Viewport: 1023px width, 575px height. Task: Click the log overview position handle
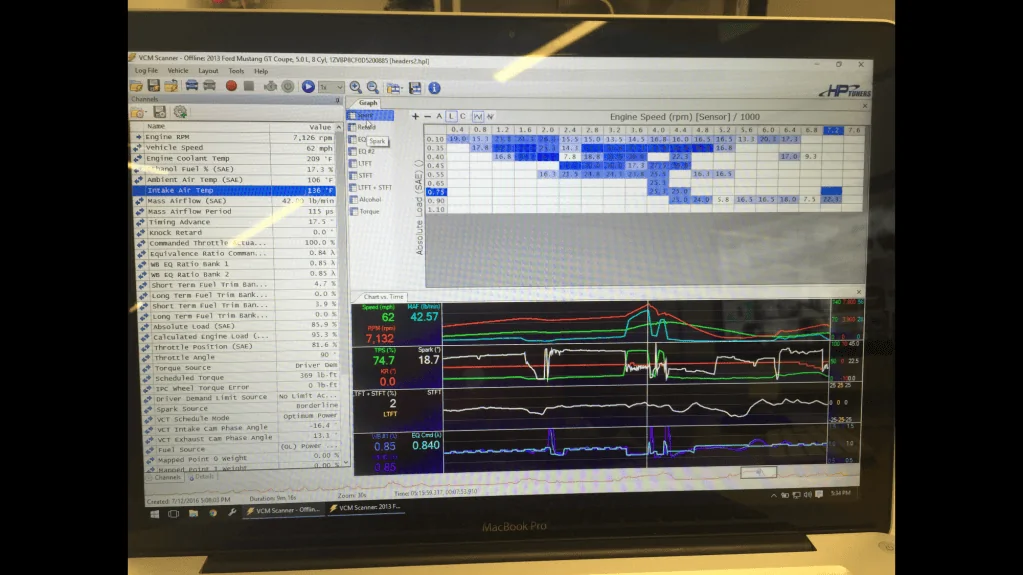[758, 472]
